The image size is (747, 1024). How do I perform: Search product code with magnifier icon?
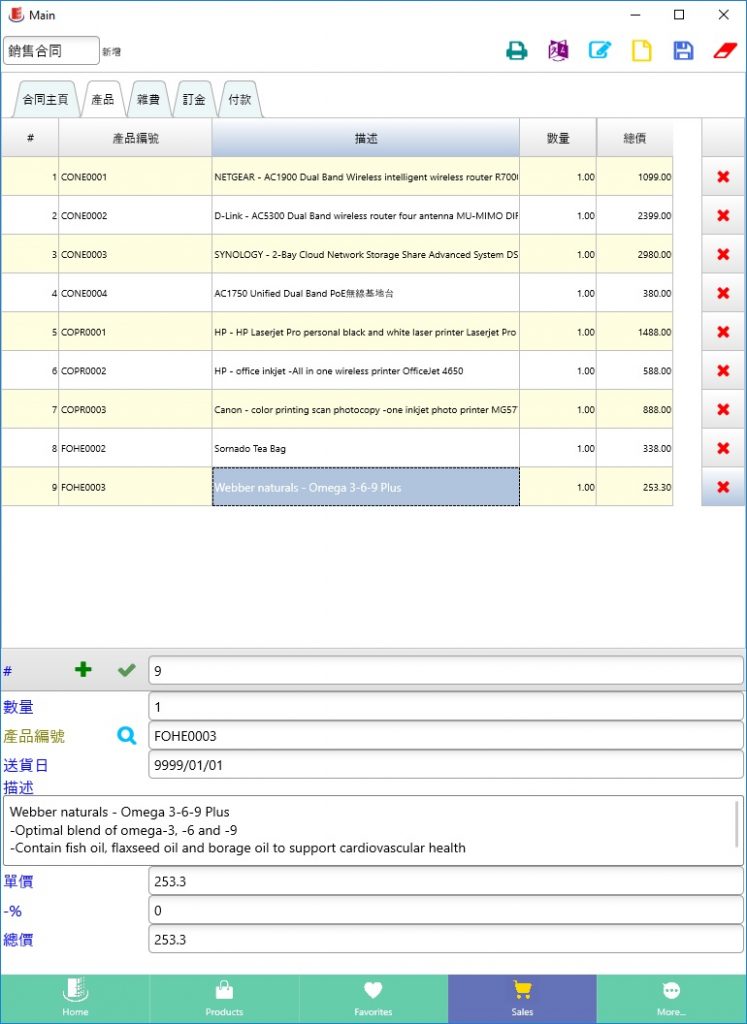(127, 736)
